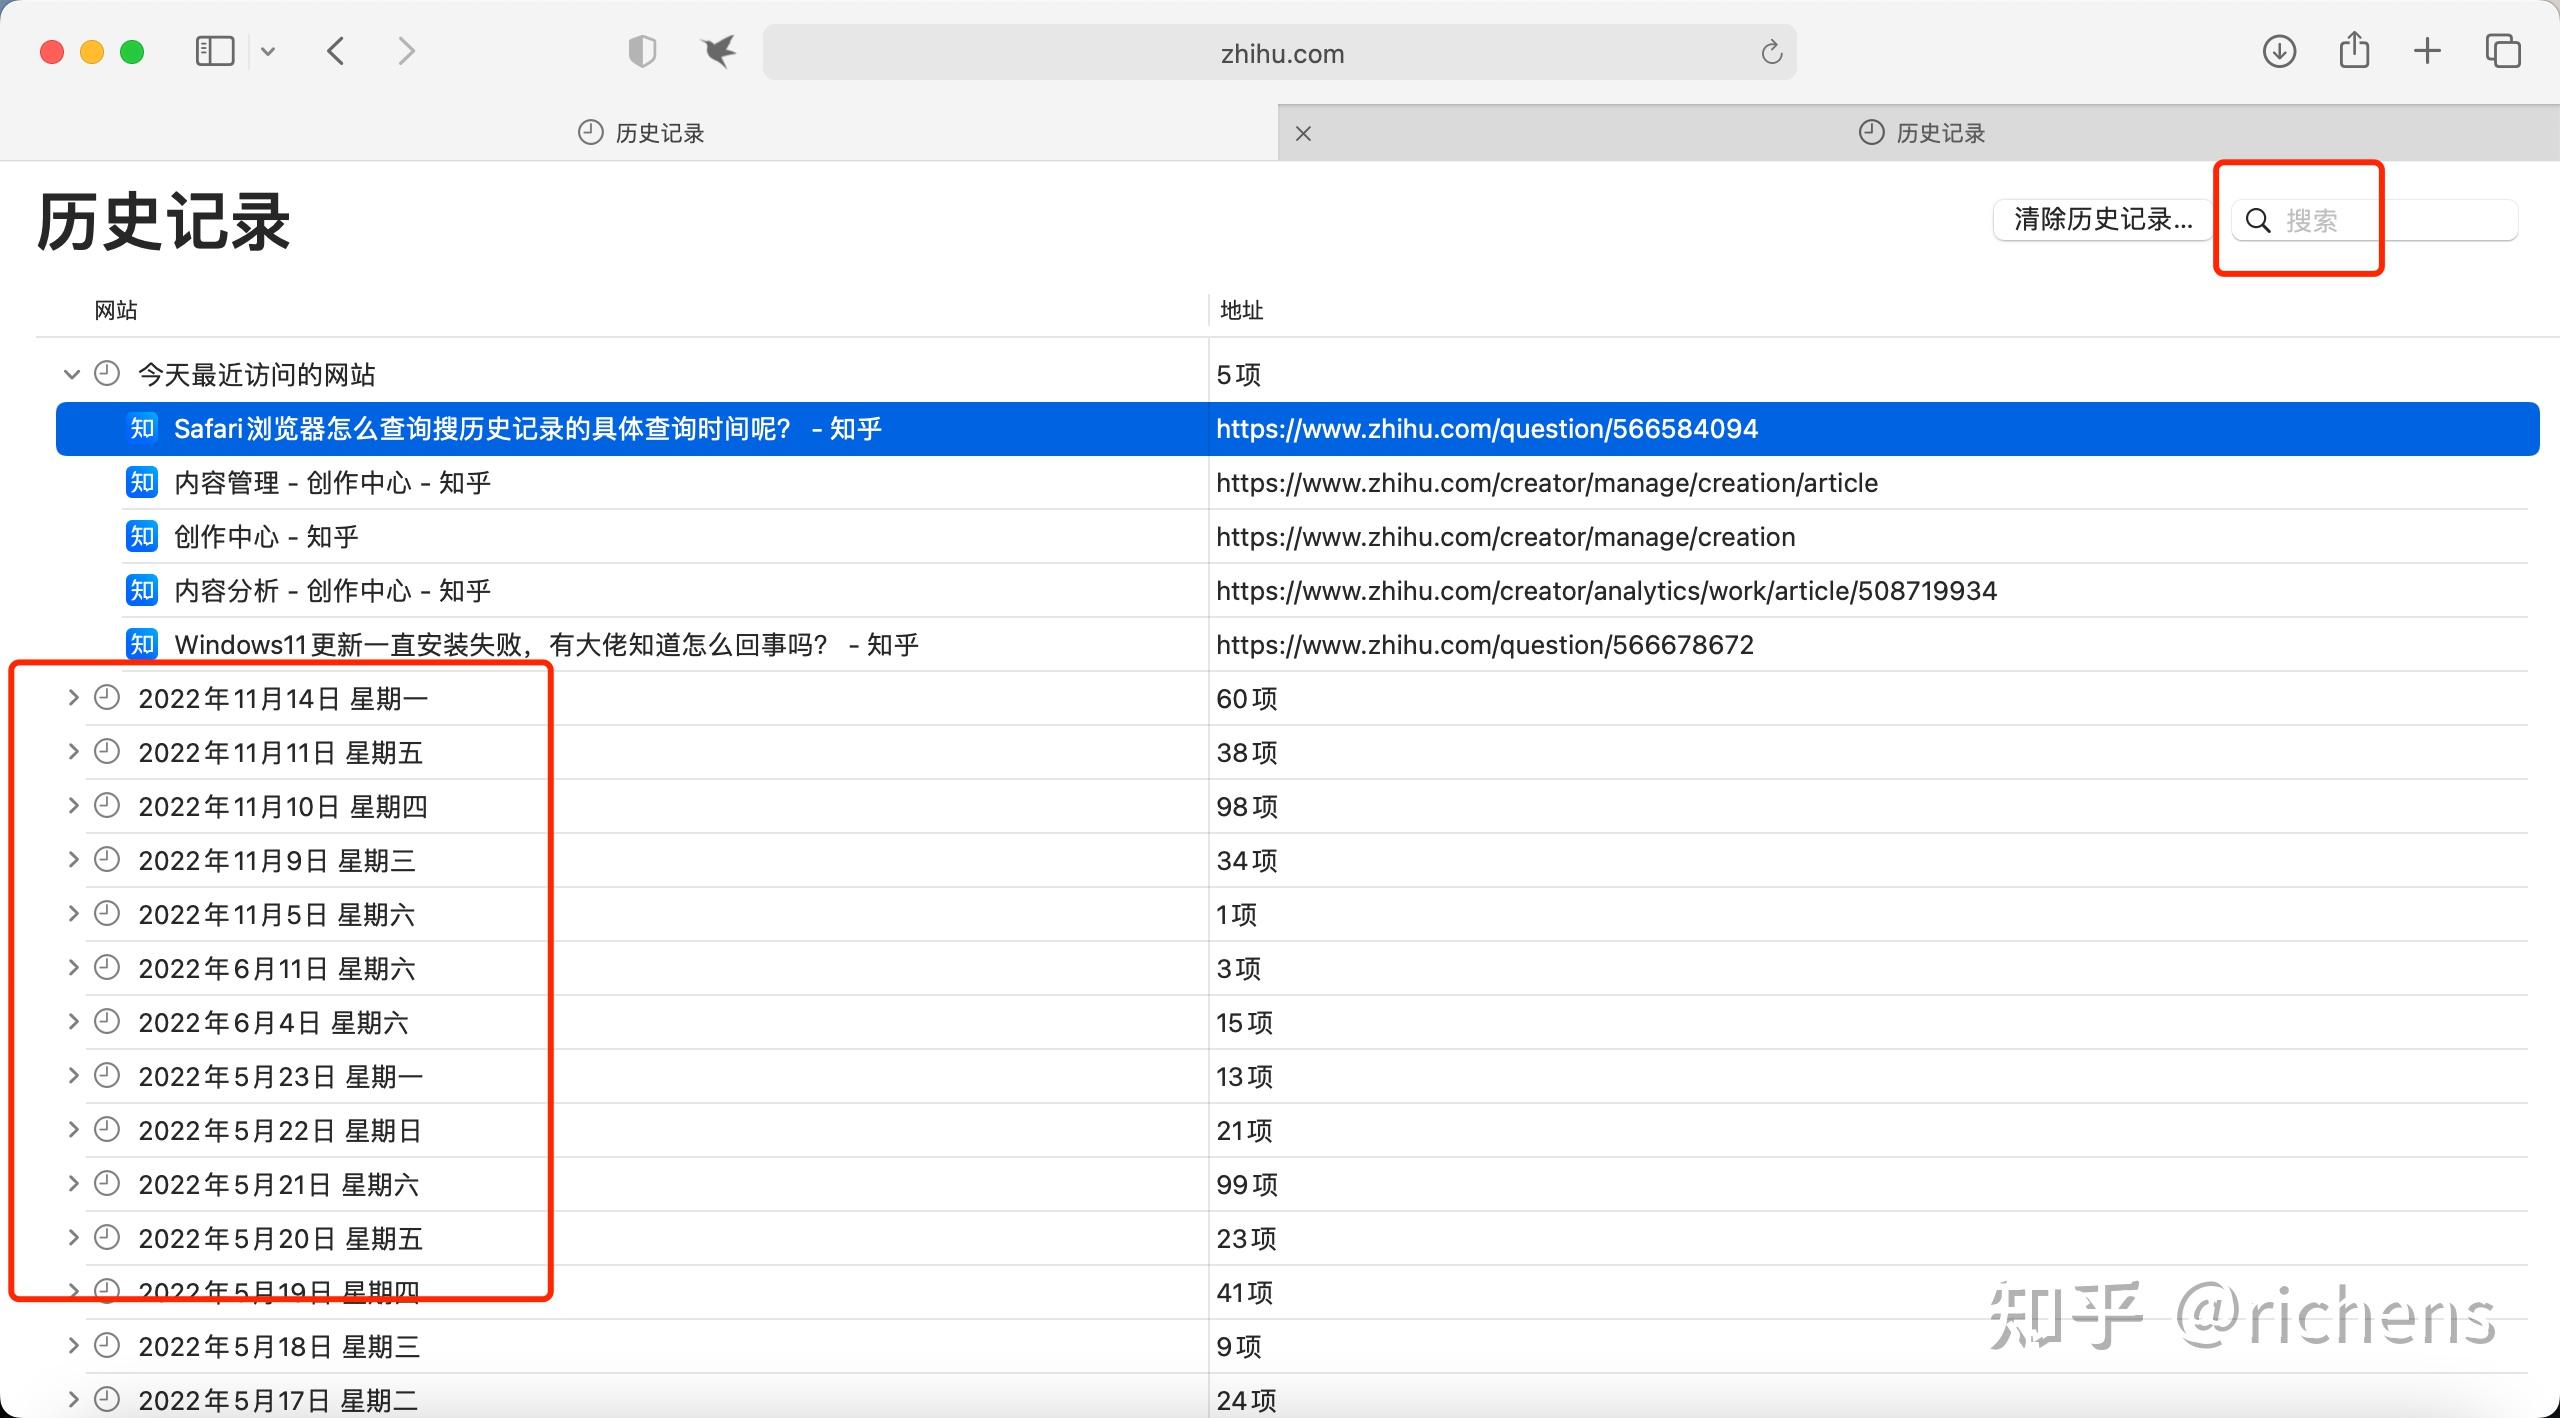Open the Share icon in the toolbar

[x=2354, y=50]
